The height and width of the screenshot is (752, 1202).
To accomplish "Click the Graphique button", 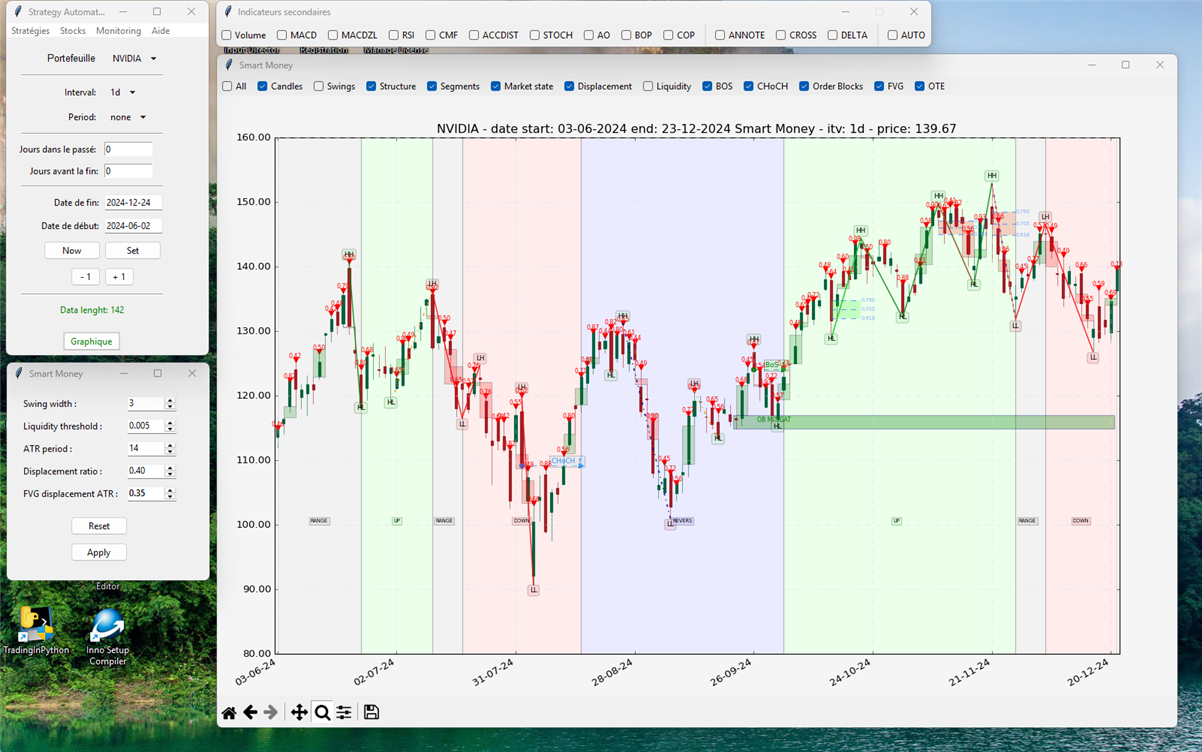I will tap(91, 342).
